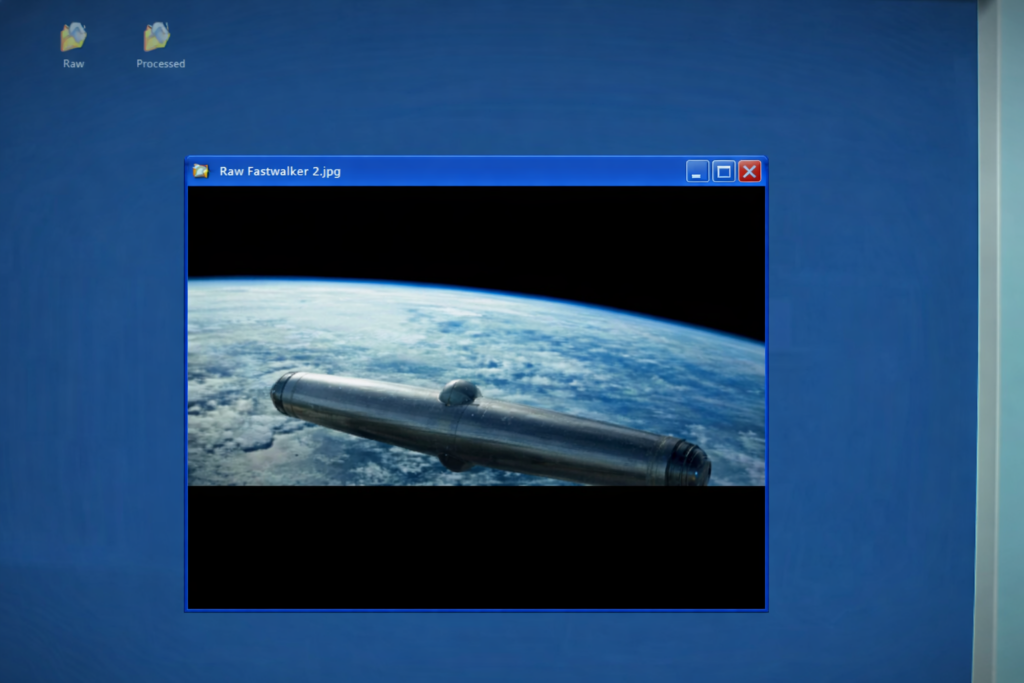Image resolution: width=1024 pixels, height=683 pixels.
Task: Minimize the Raw Fastwalker 2.jpg window
Action: [x=697, y=171]
